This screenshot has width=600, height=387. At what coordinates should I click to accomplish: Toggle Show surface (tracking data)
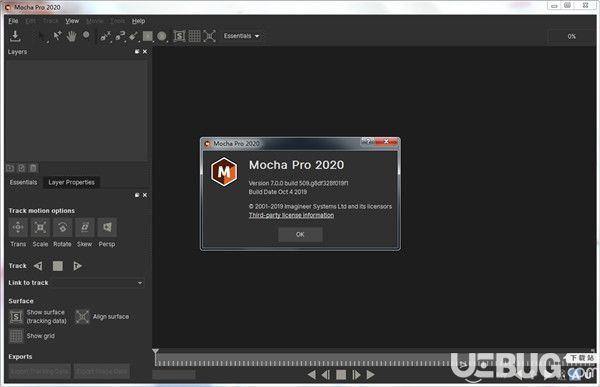tap(16, 317)
